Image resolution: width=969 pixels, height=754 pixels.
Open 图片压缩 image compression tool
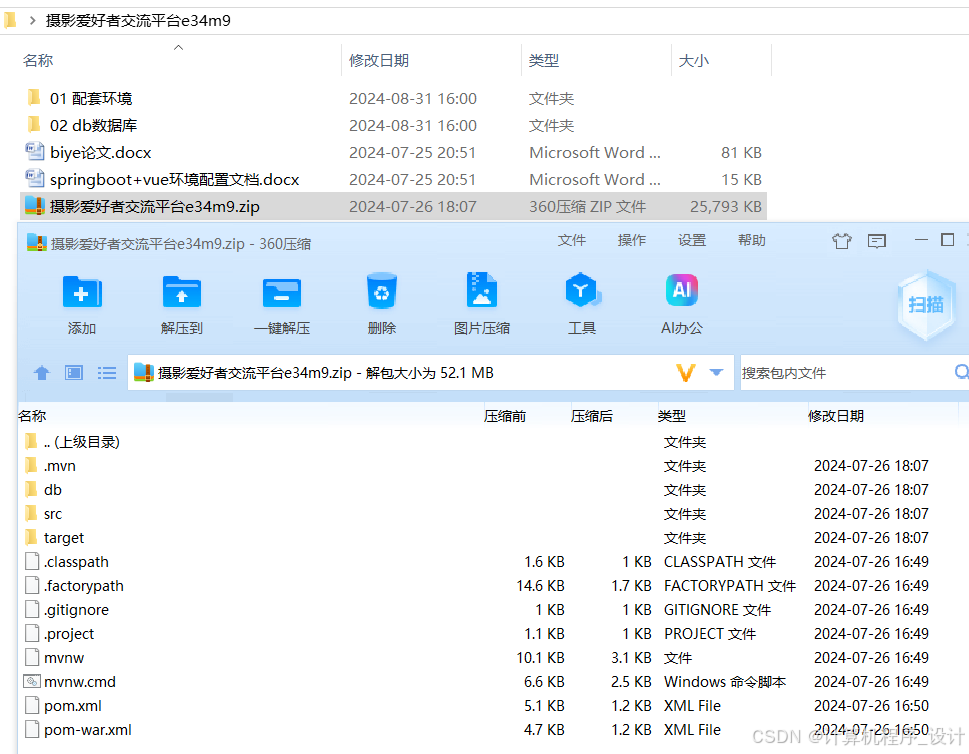pyautogui.click(x=481, y=295)
